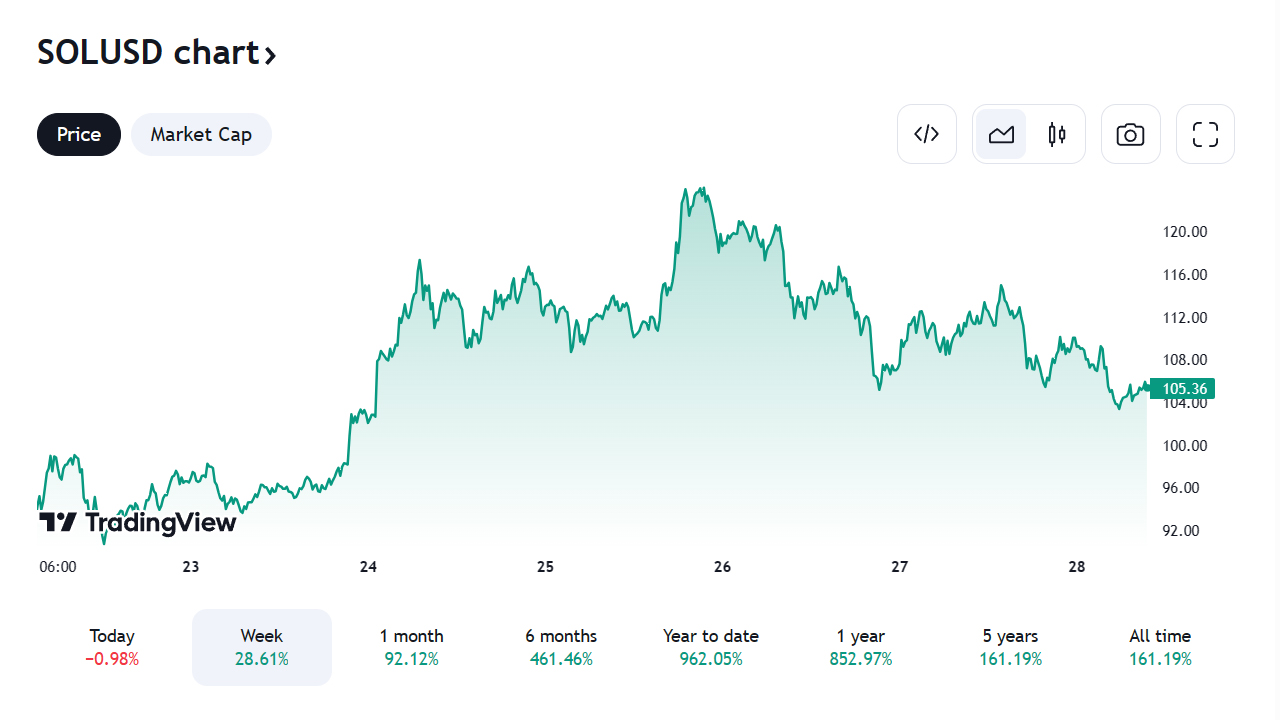Take a chart snapshot with camera icon

pyautogui.click(x=1130, y=134)
